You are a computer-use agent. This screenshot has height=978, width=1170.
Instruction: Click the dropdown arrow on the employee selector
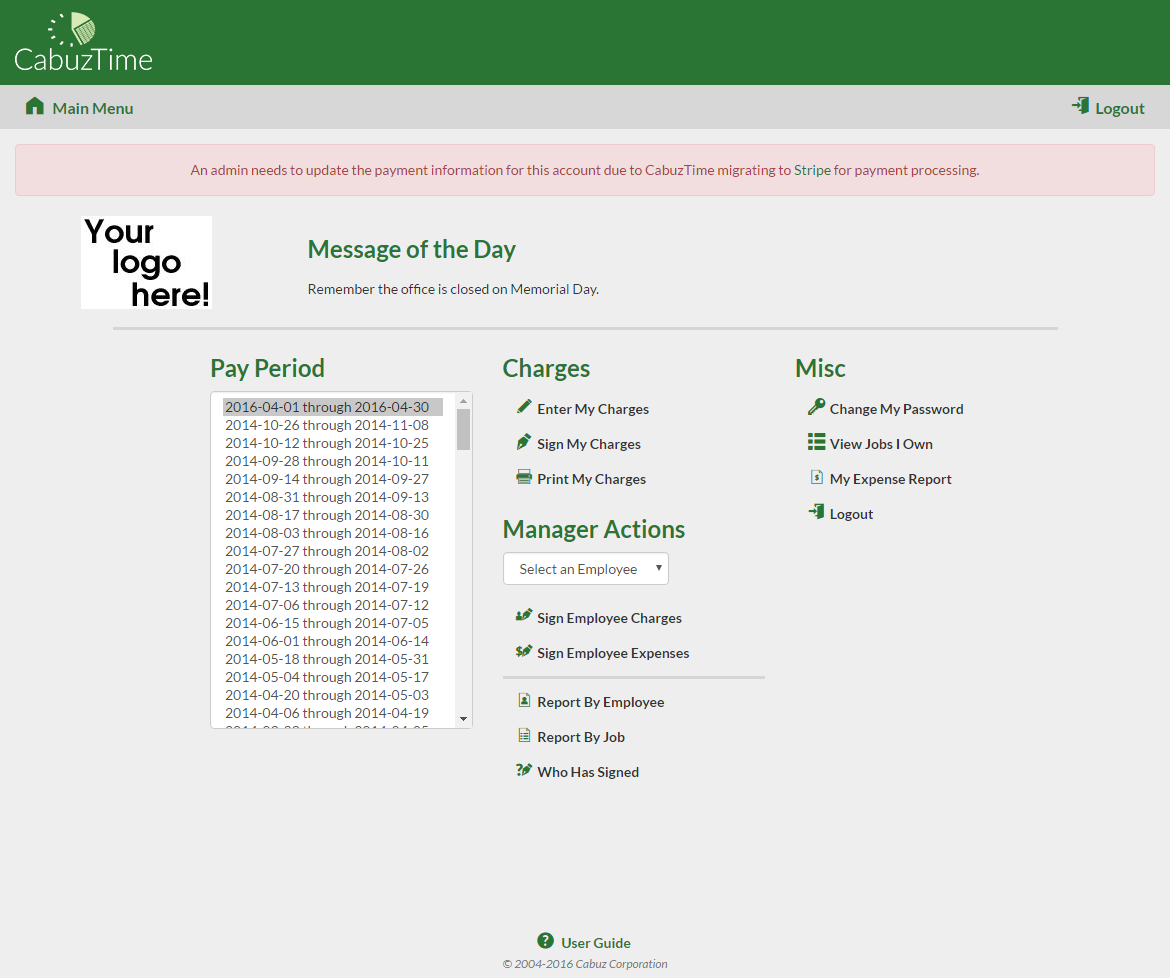659,568
